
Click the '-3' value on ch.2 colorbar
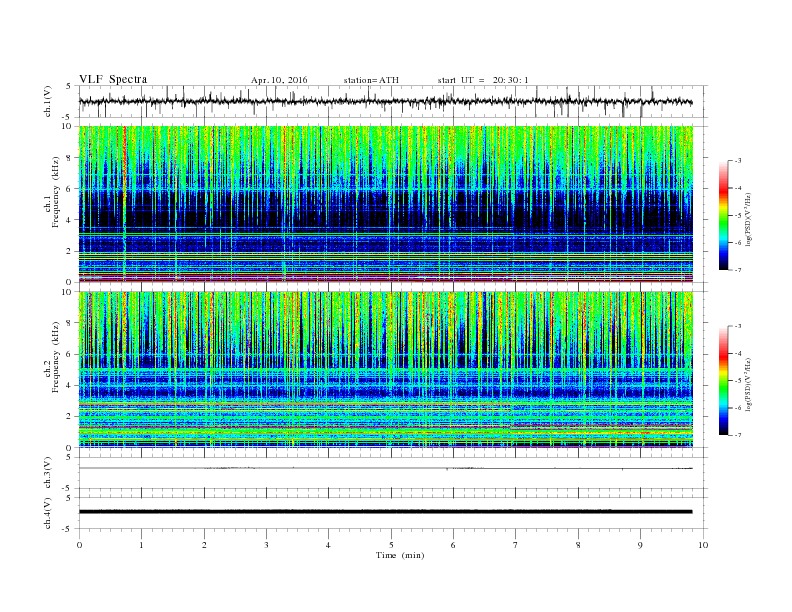pyautogui.click(x=737, y=326)
